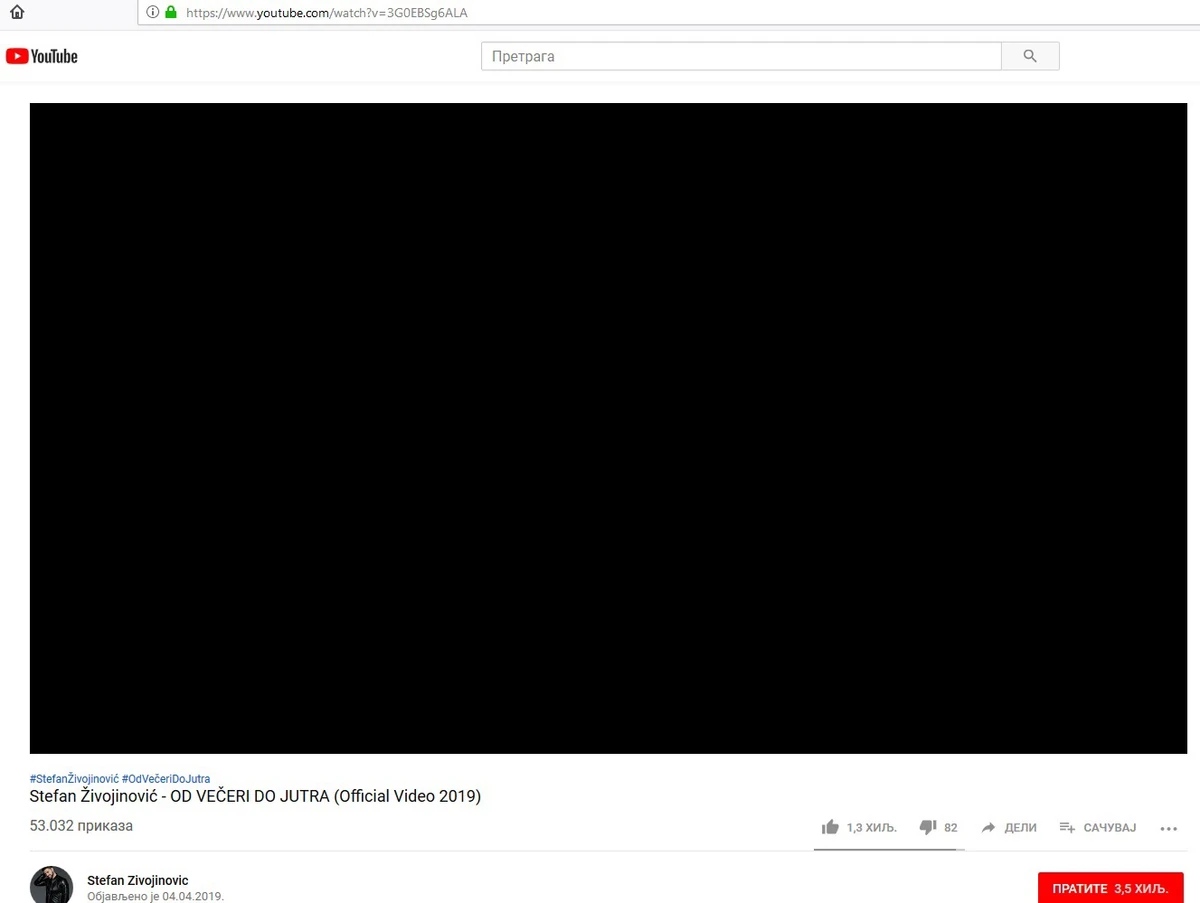Click the green padlock security icon
1200x903 pixels.
point(171,13)
